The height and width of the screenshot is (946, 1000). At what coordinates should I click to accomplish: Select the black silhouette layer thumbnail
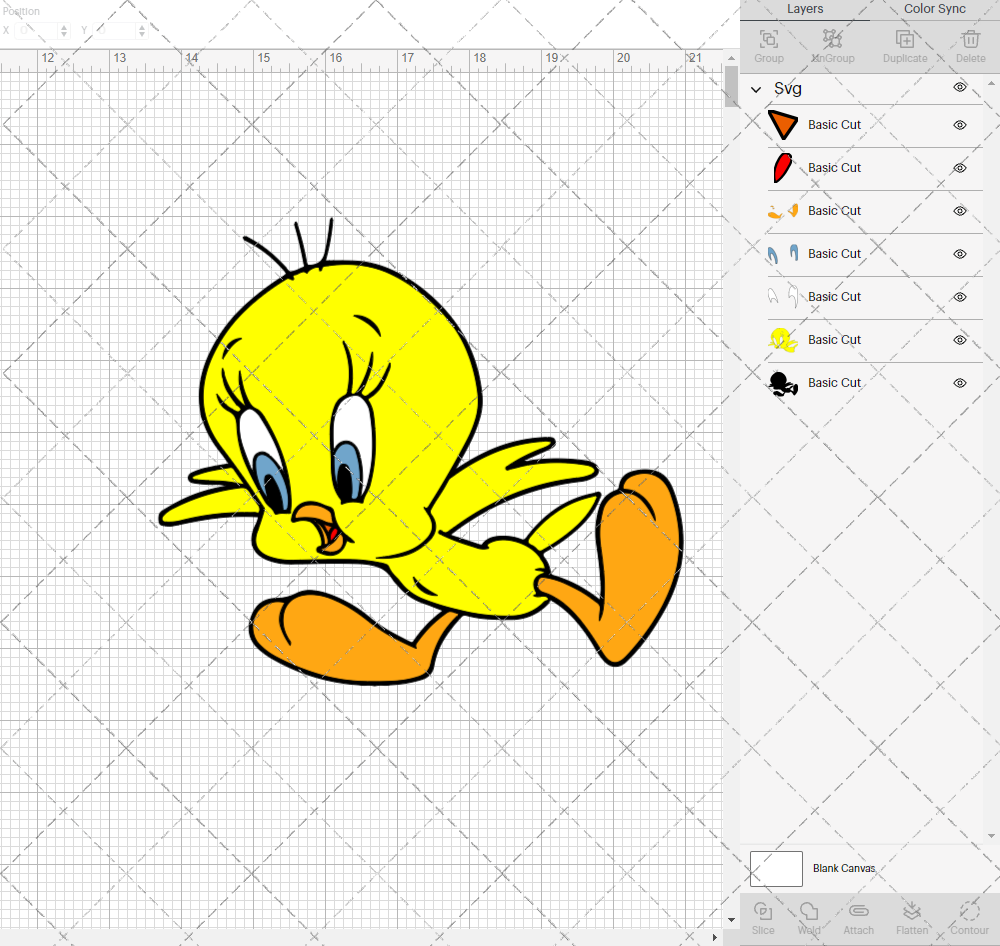pos(783,383)
